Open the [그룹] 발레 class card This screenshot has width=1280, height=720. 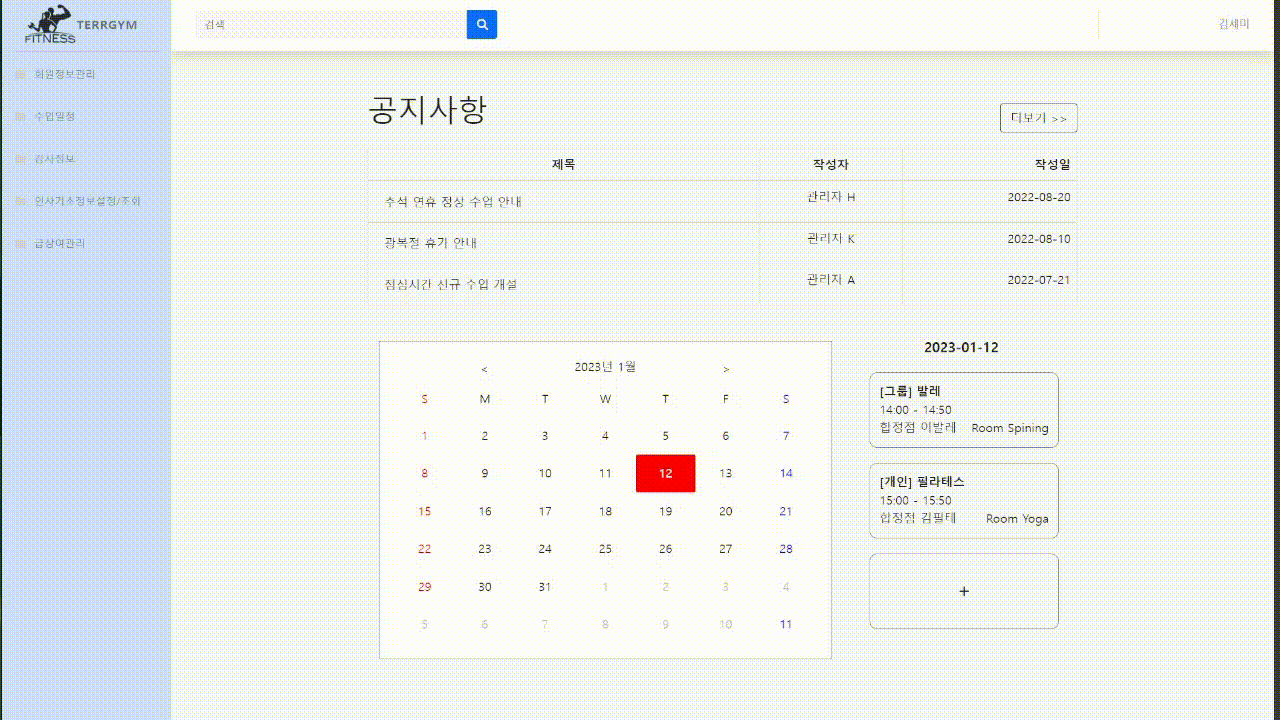964,410
